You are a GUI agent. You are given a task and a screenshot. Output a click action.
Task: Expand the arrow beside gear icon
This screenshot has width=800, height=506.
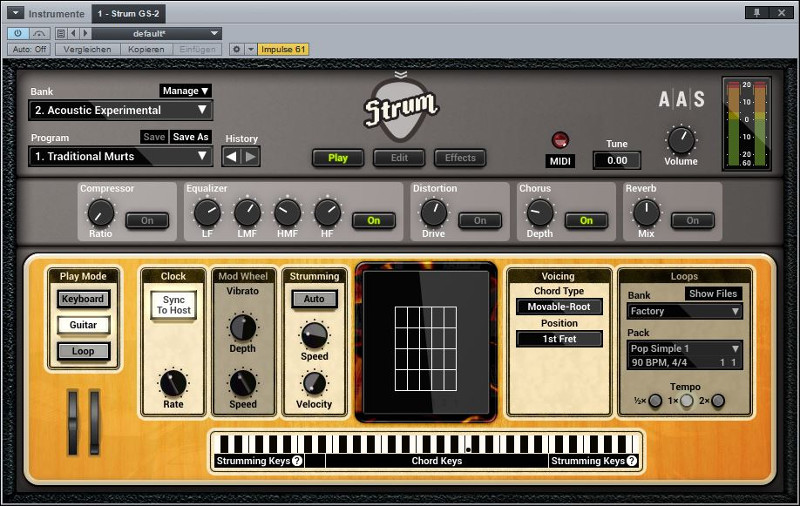pos(251,49)
